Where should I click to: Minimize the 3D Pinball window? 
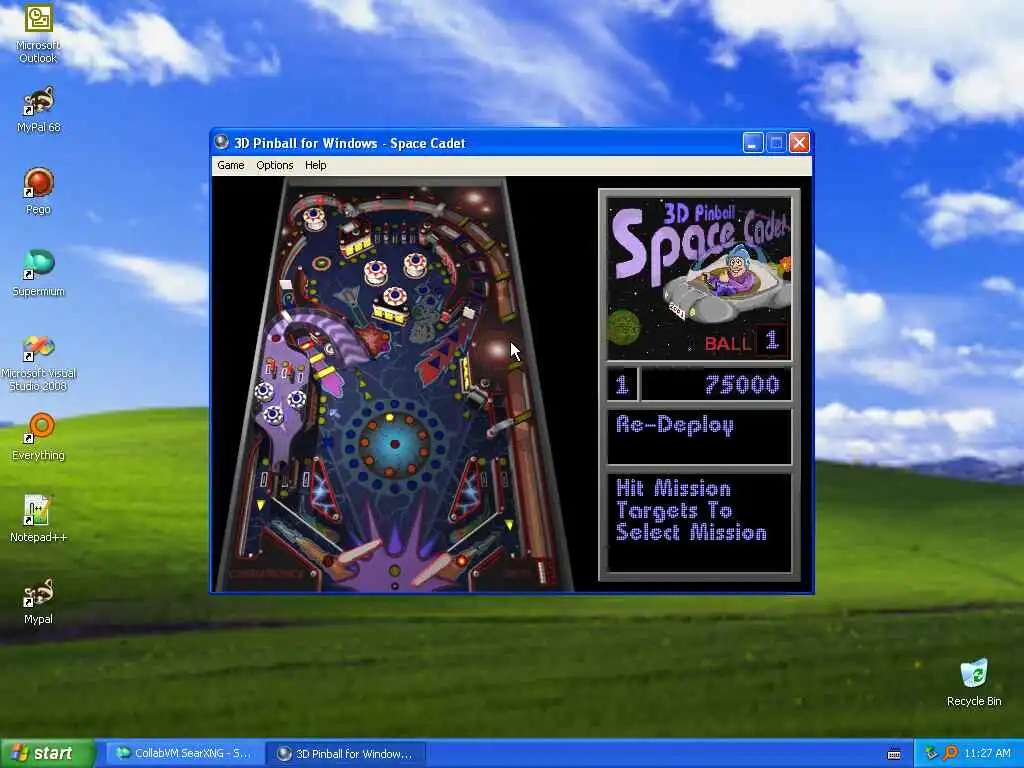tap(753, 142)
